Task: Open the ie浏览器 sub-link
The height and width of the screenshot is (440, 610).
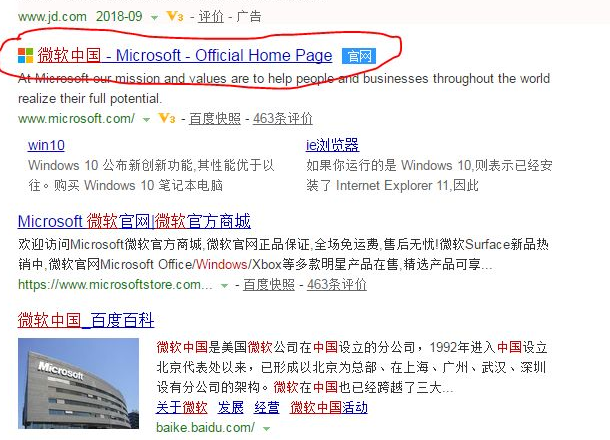Action: (x=332, y=145)
